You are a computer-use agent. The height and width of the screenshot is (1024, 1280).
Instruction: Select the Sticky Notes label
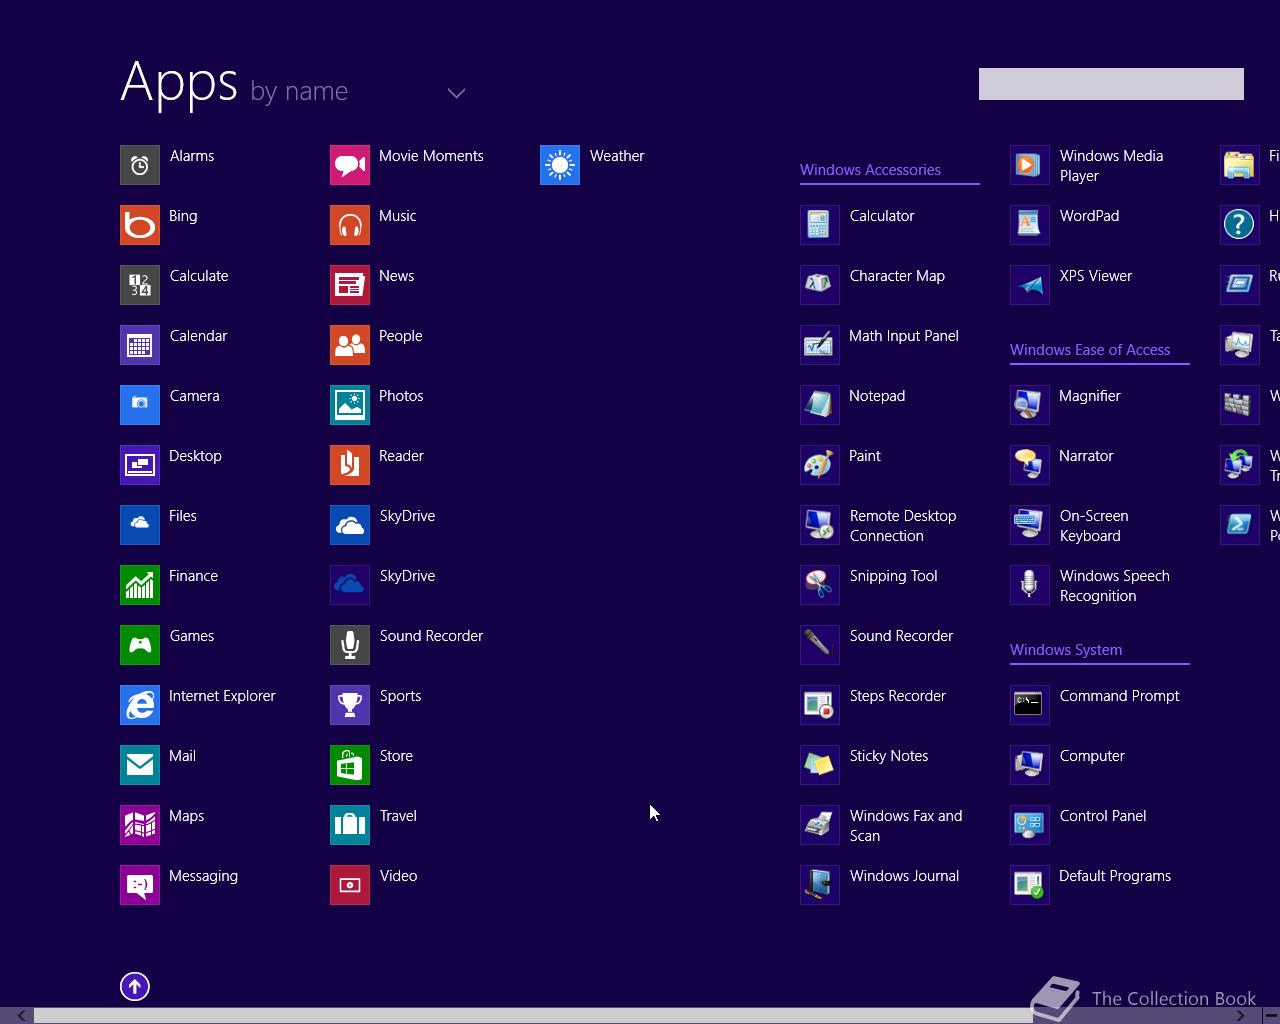889,756
